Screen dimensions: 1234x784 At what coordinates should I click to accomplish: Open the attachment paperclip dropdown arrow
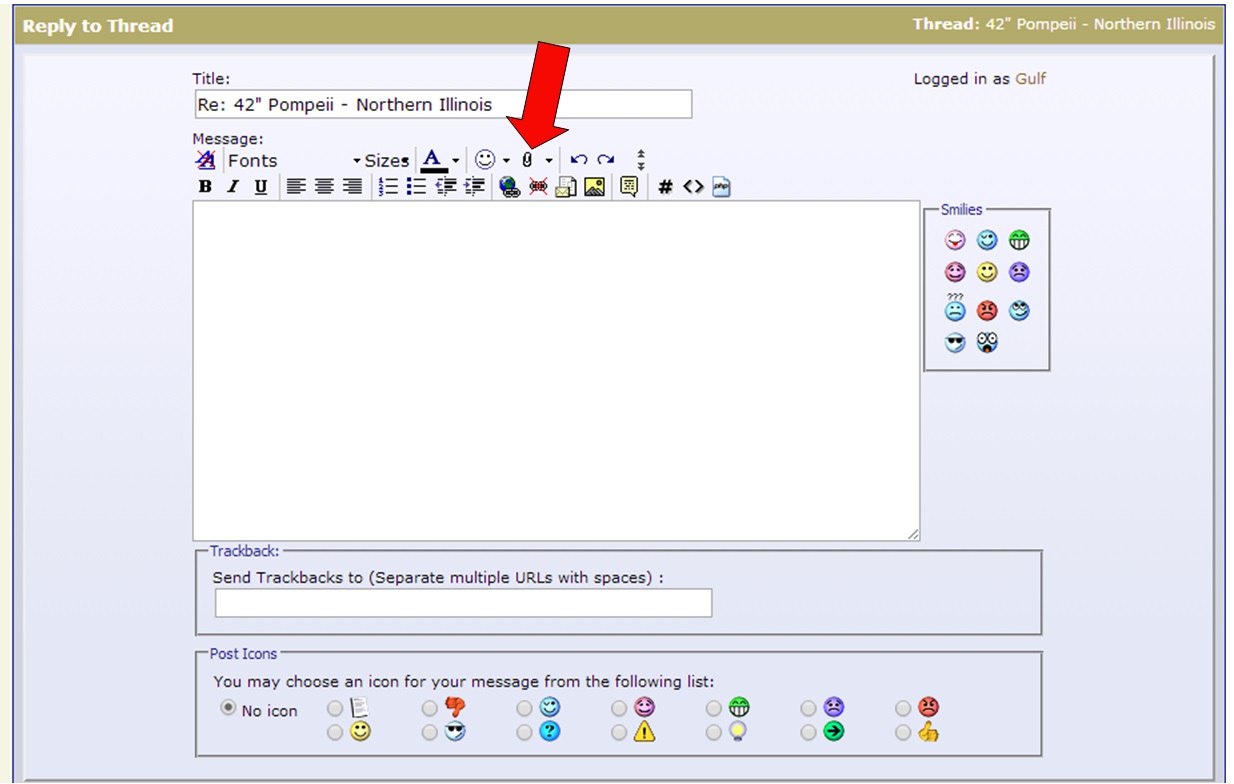click(549, 161)
